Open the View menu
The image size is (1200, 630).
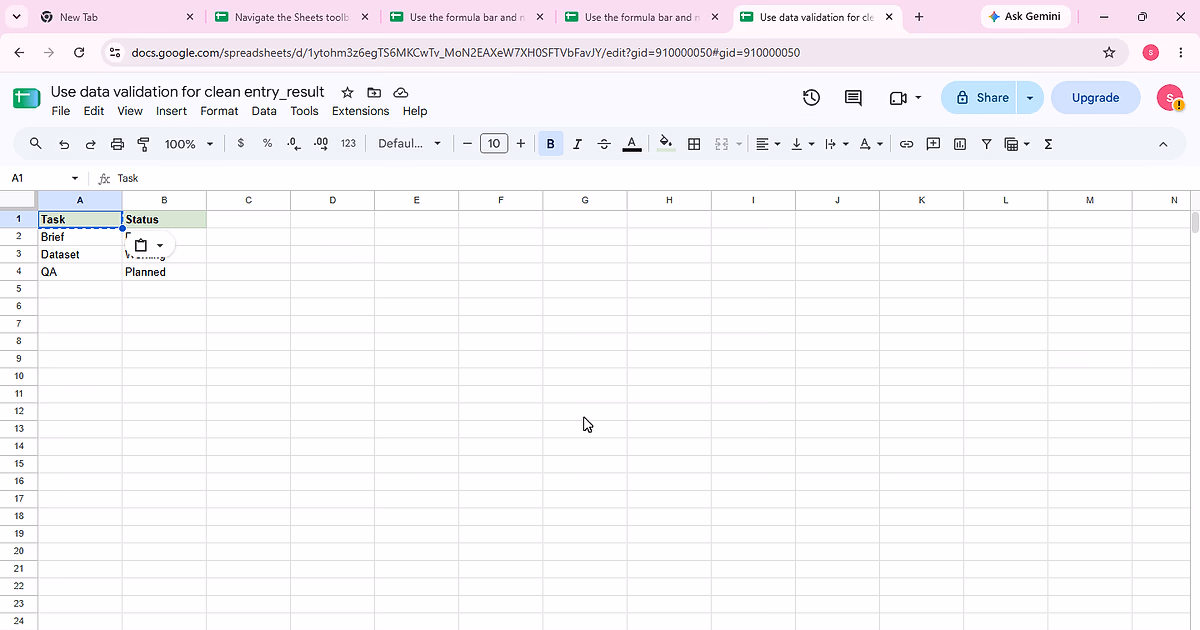pos(130,111)
